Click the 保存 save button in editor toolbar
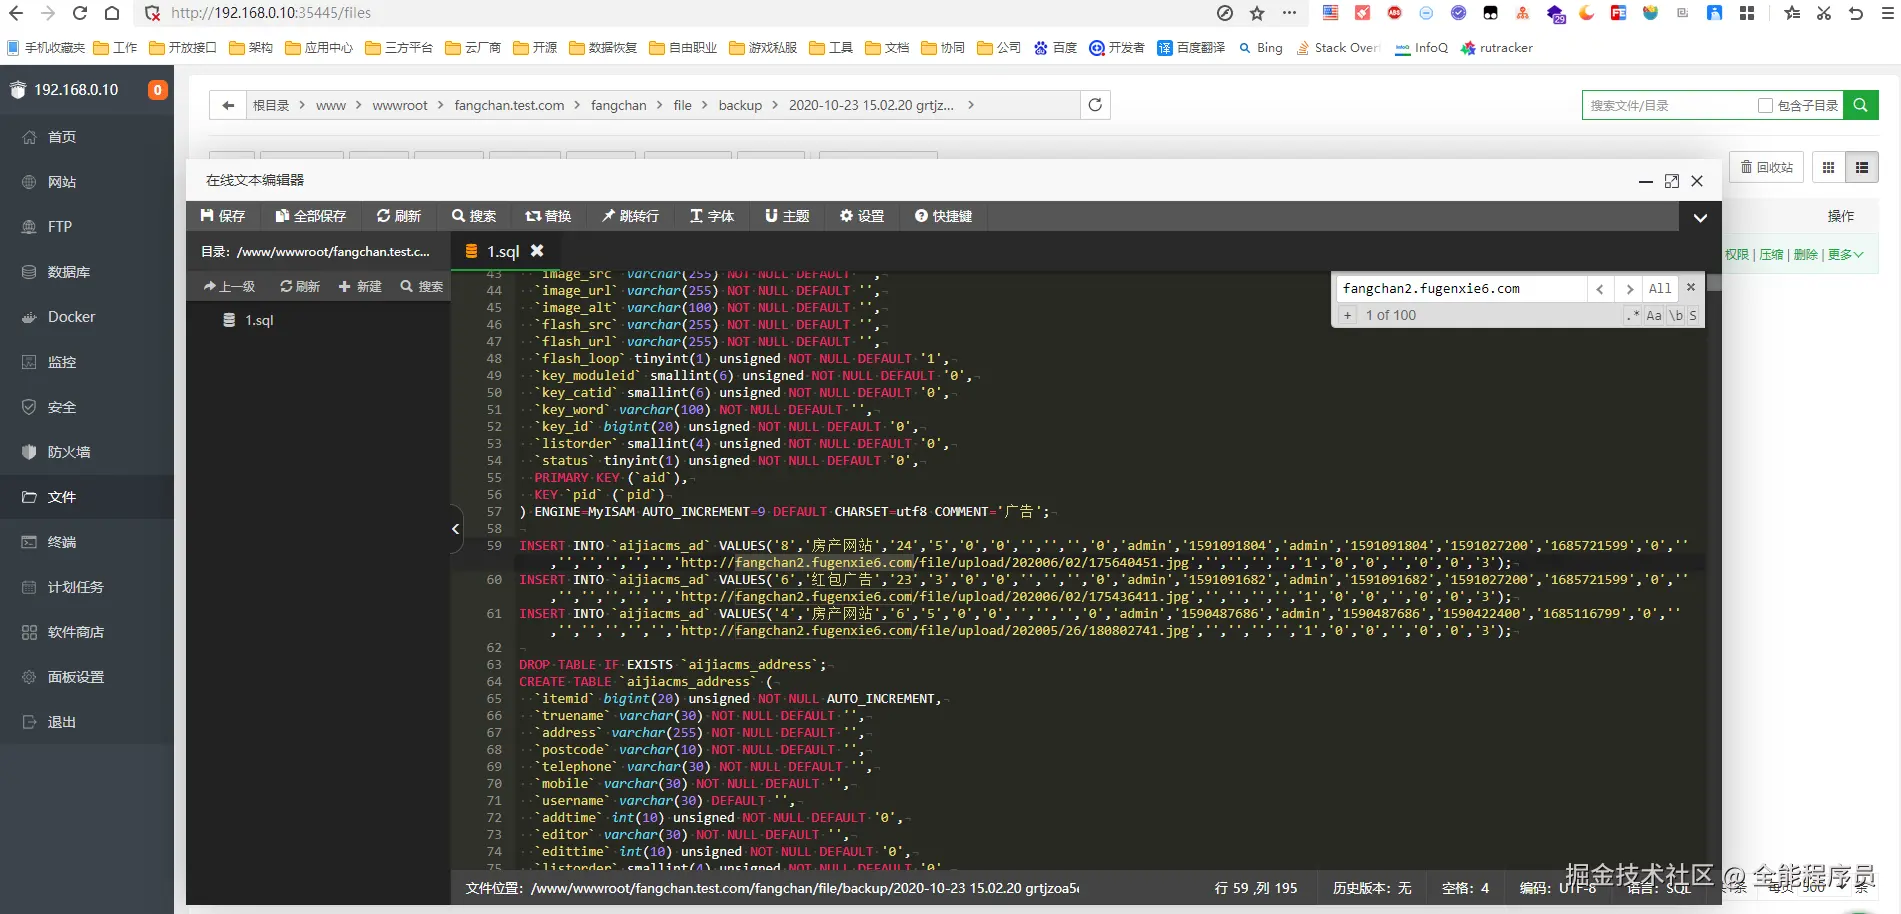1901x914 pixels. [223, 216]
